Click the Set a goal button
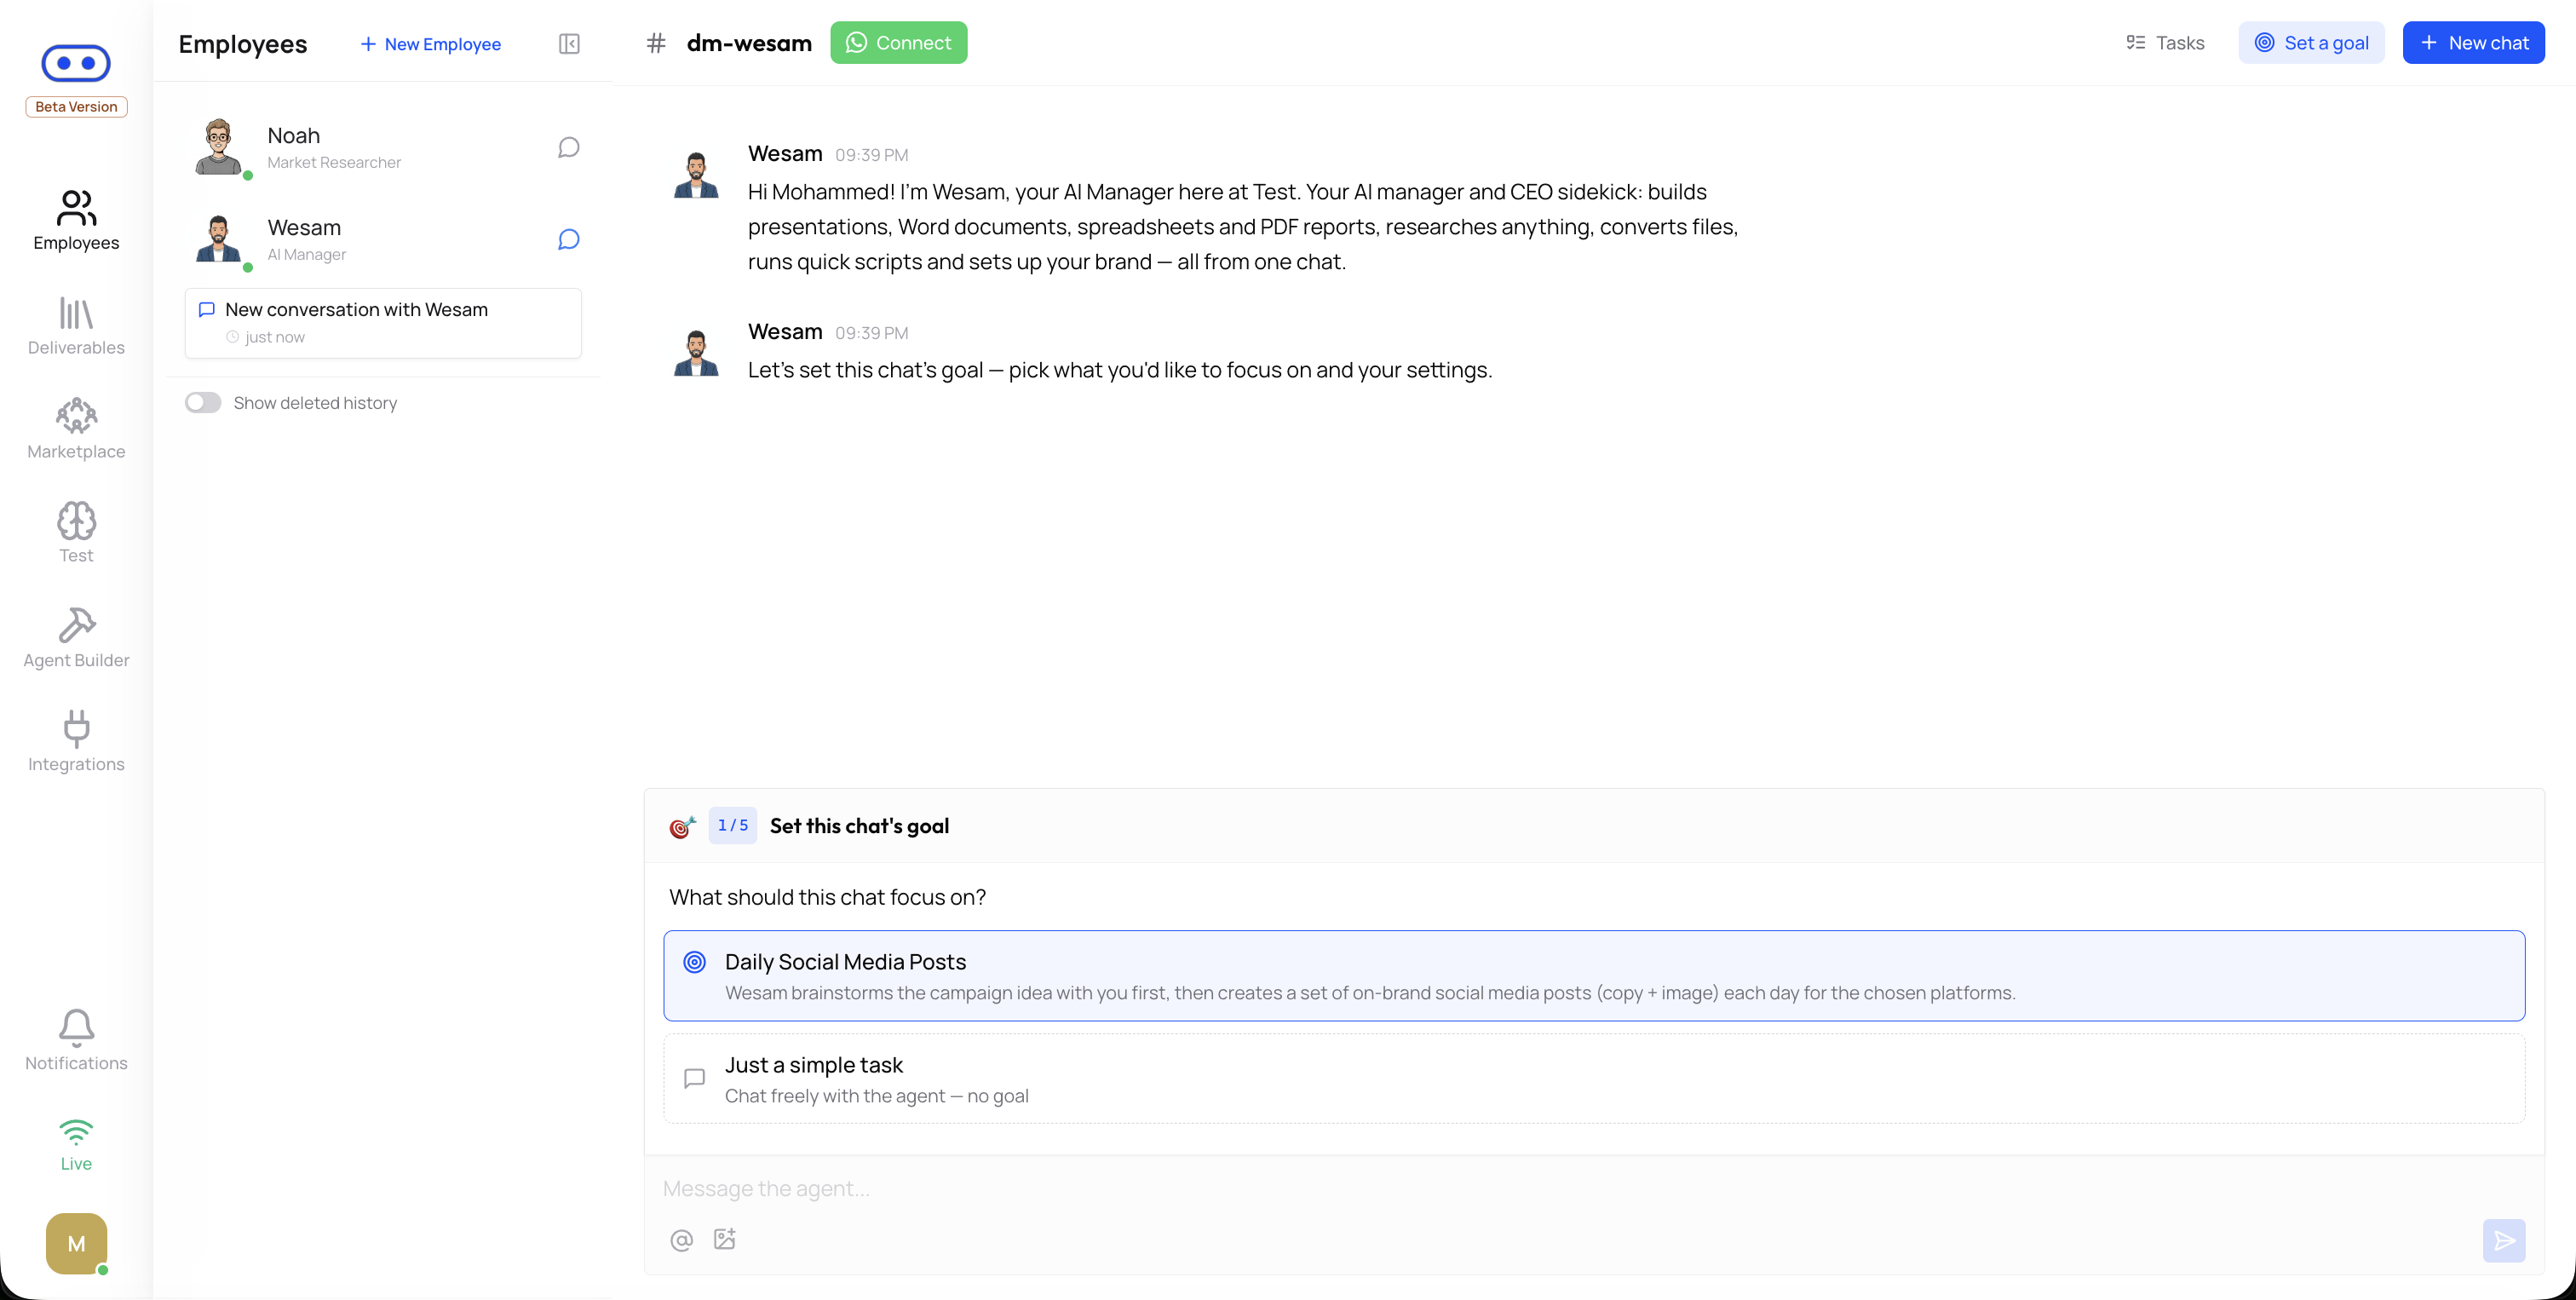The height and width of the screenshot is (1300, 2576). [x=2311, y=43]
